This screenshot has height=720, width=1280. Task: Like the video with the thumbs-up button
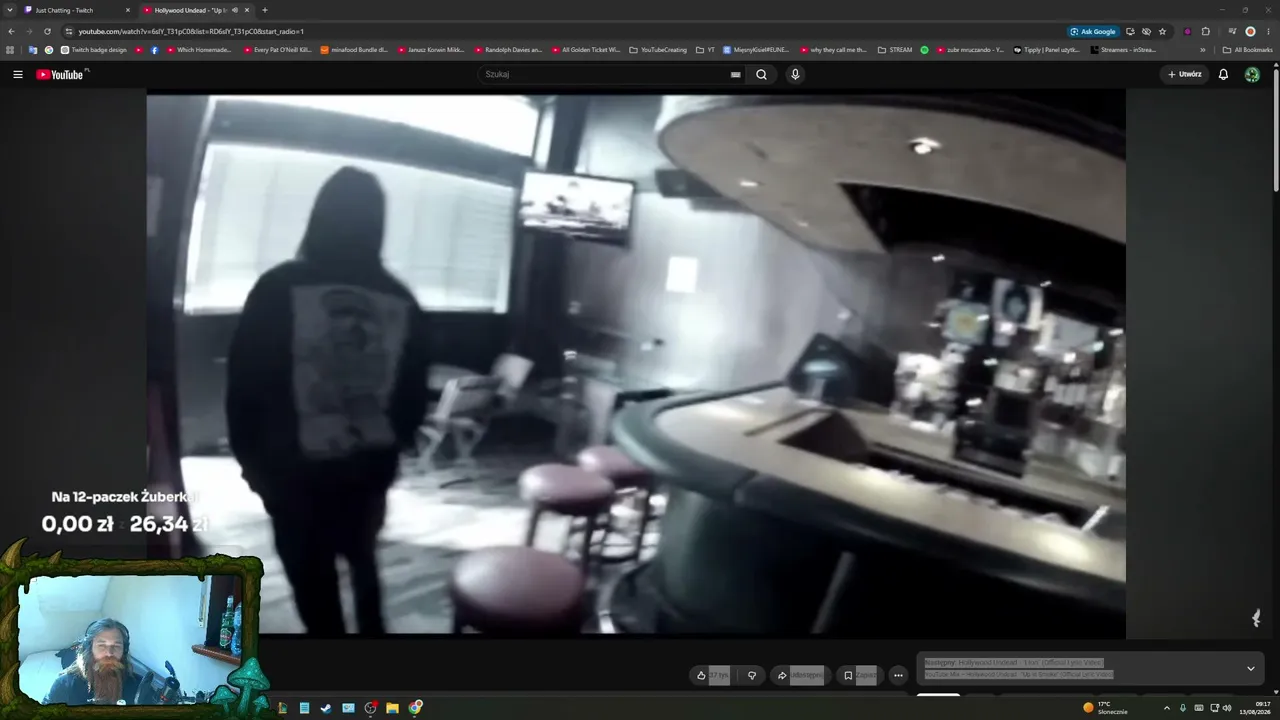(x=712, y=675)
